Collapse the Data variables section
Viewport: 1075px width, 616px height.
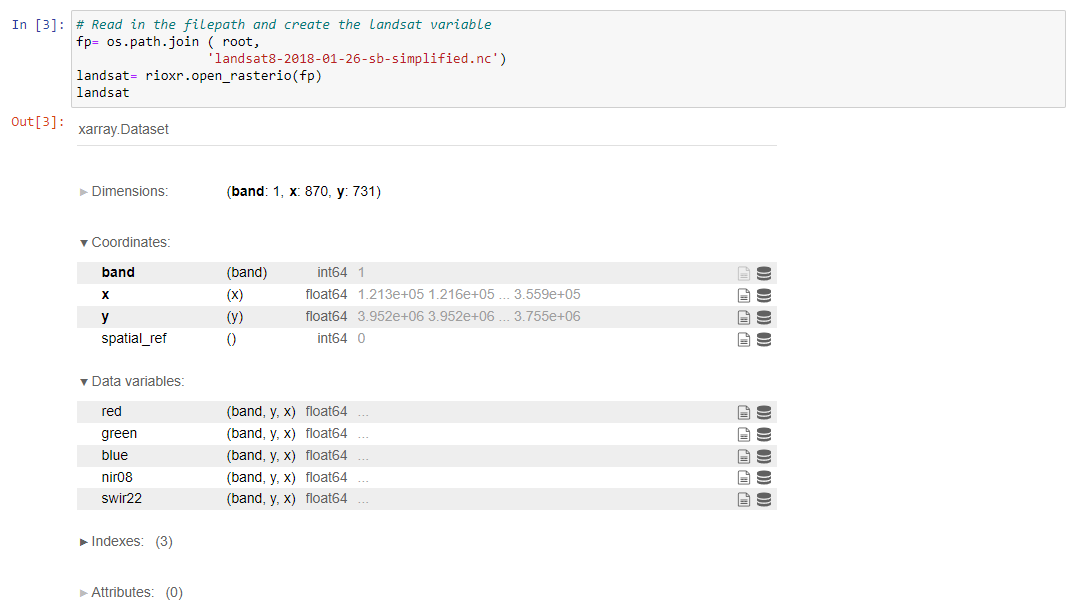click(x=137, y=381)
